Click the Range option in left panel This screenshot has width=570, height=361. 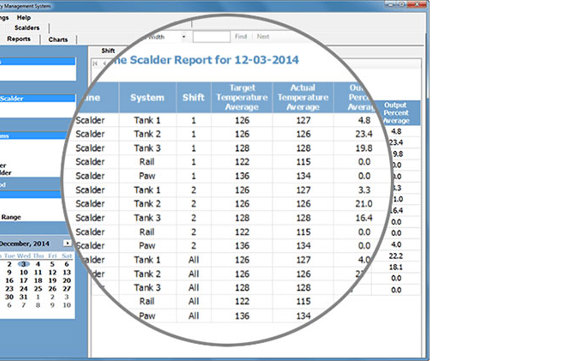[x=11, y=217]
